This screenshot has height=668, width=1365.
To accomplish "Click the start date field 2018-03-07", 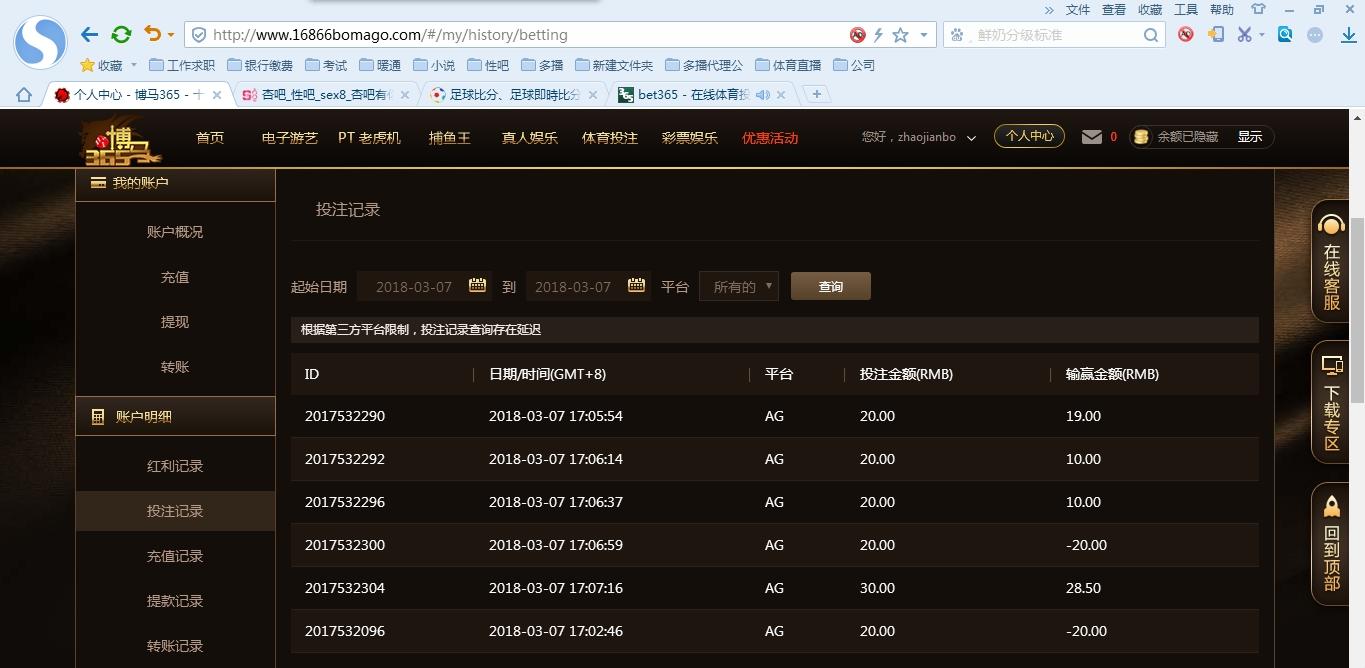I will click(x=424, y=286).
